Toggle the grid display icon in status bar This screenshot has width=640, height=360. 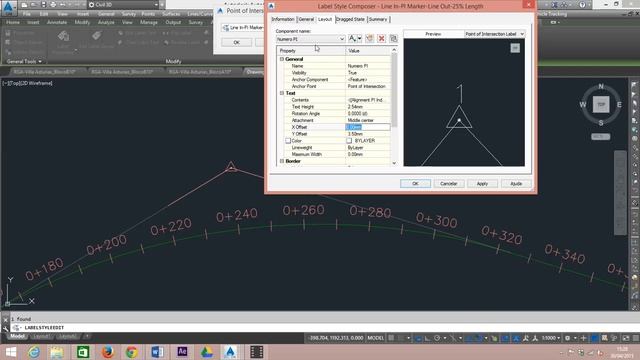point(391,338)
